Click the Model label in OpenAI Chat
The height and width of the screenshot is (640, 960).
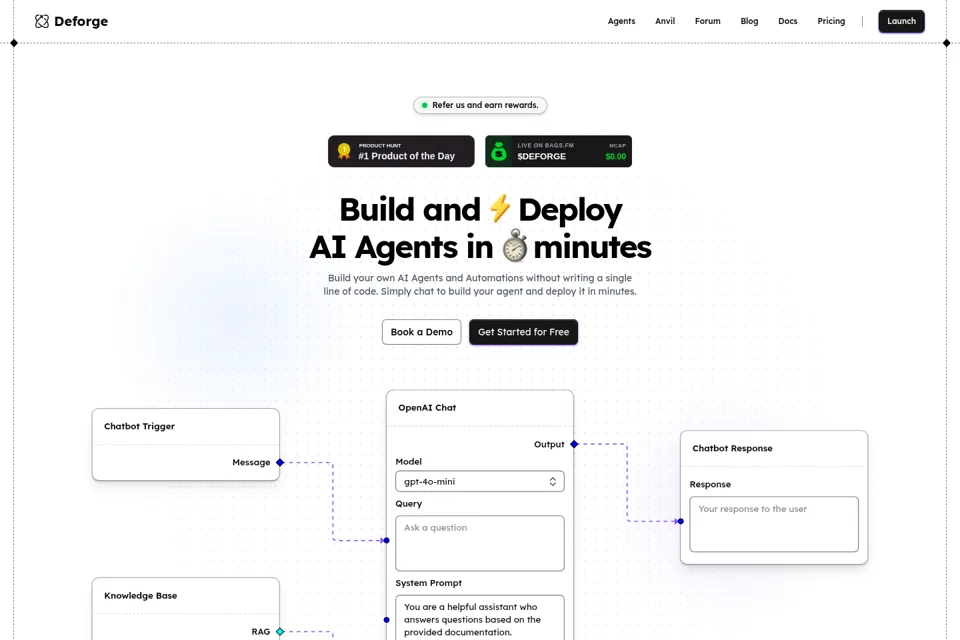[408, 462]
